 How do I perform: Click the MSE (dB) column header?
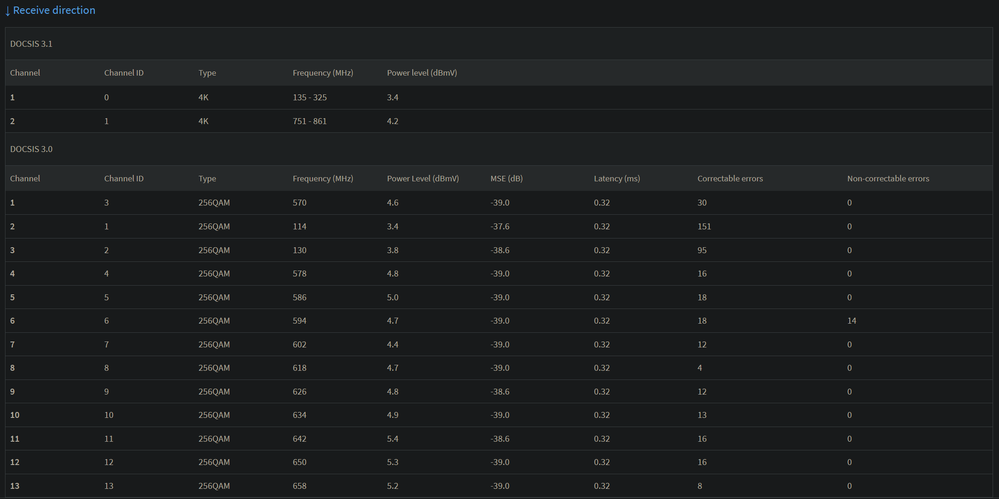coord(506,179)
